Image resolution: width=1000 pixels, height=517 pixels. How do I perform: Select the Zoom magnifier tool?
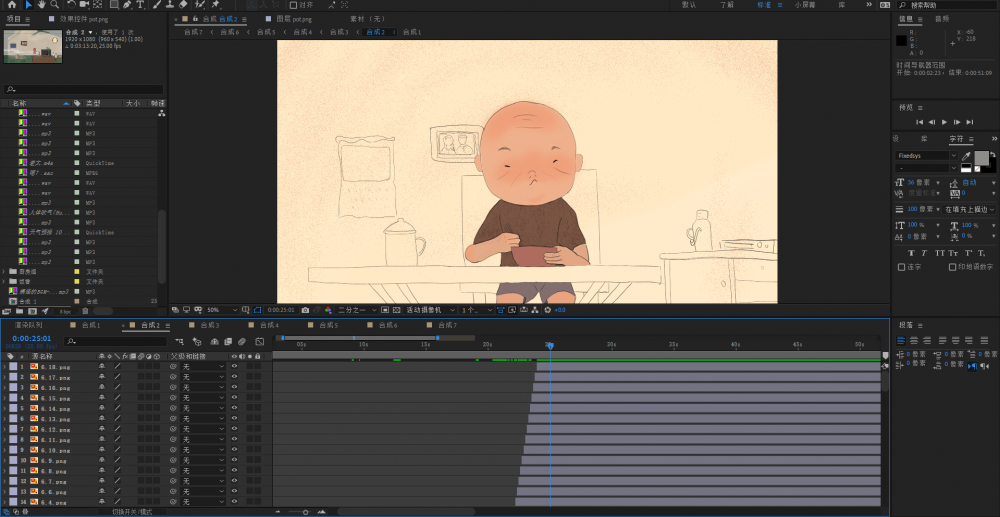(x=55, y=4)
